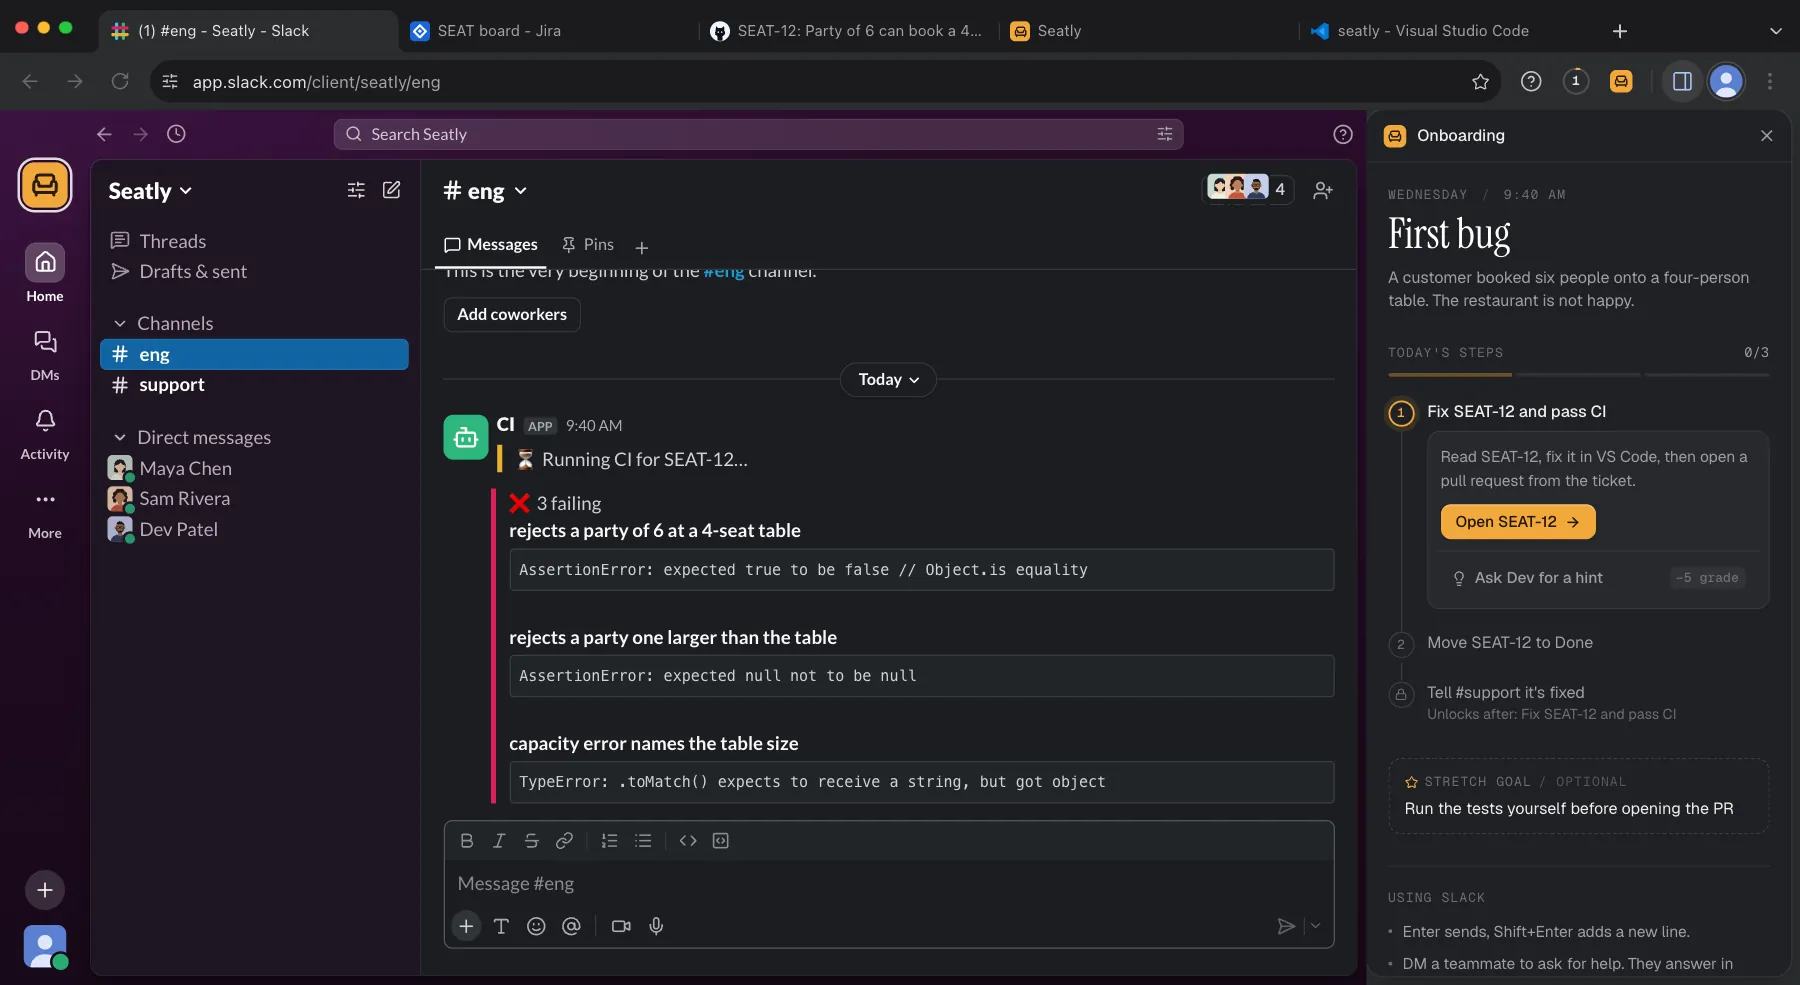Open the create new plus button
1800x985 pixels.
click(45, 890)
